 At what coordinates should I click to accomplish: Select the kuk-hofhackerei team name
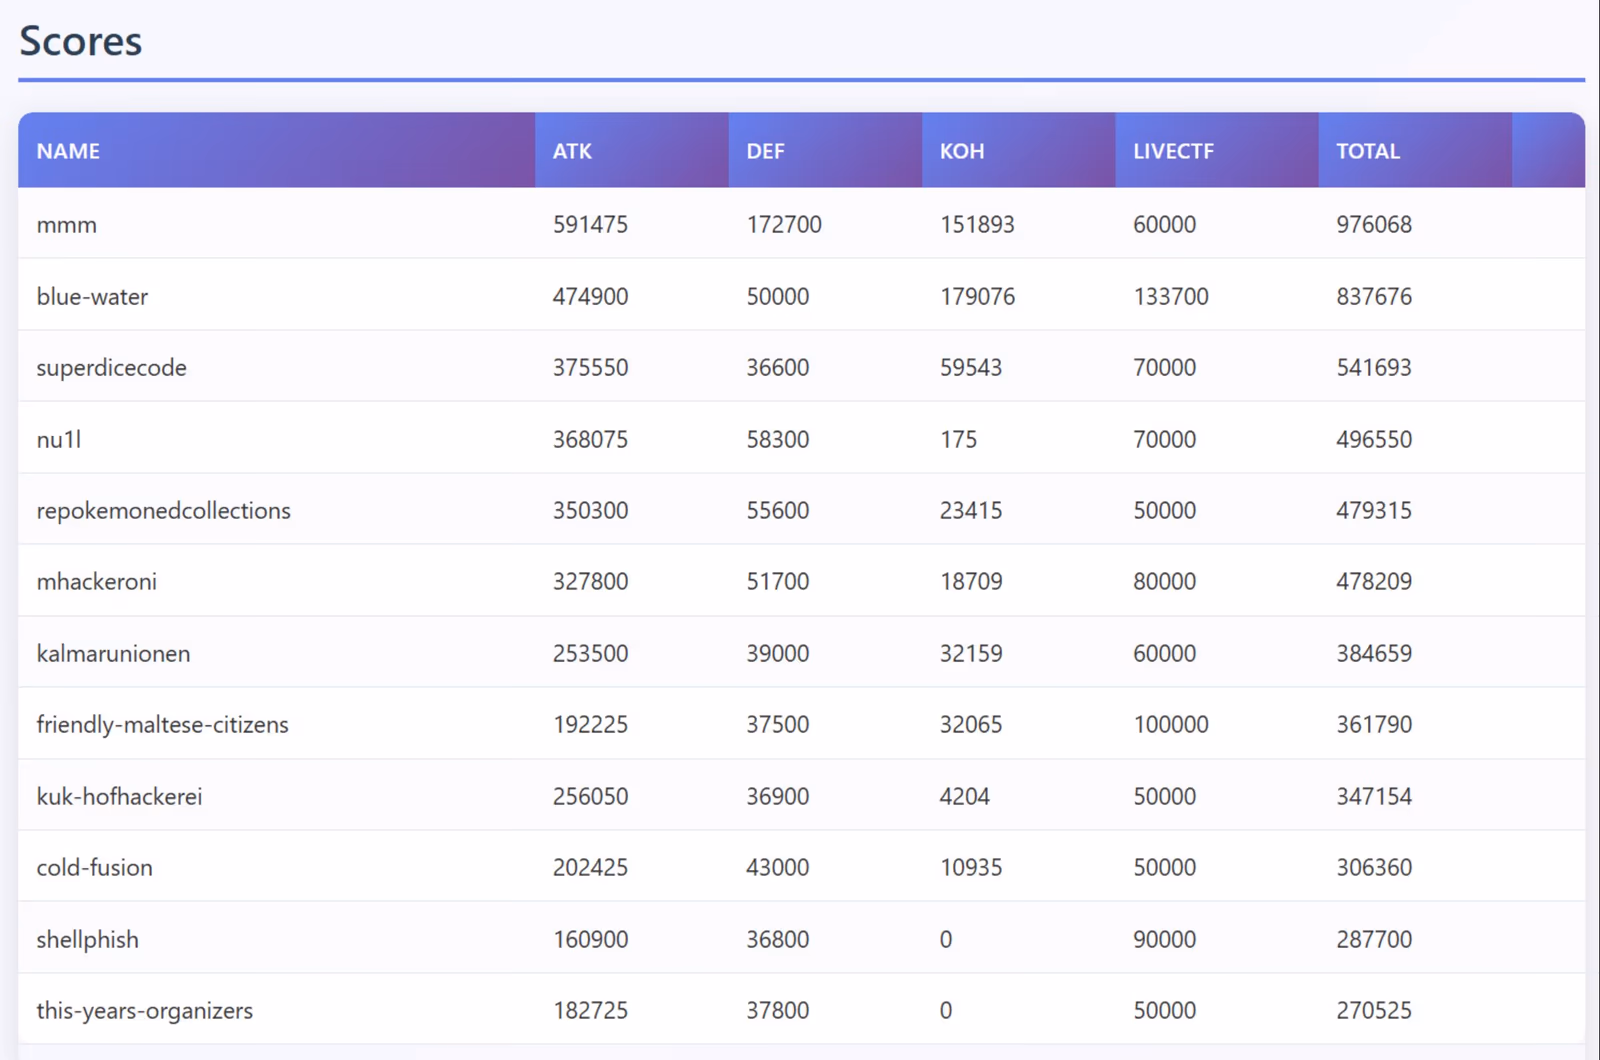tap(119, 797)
